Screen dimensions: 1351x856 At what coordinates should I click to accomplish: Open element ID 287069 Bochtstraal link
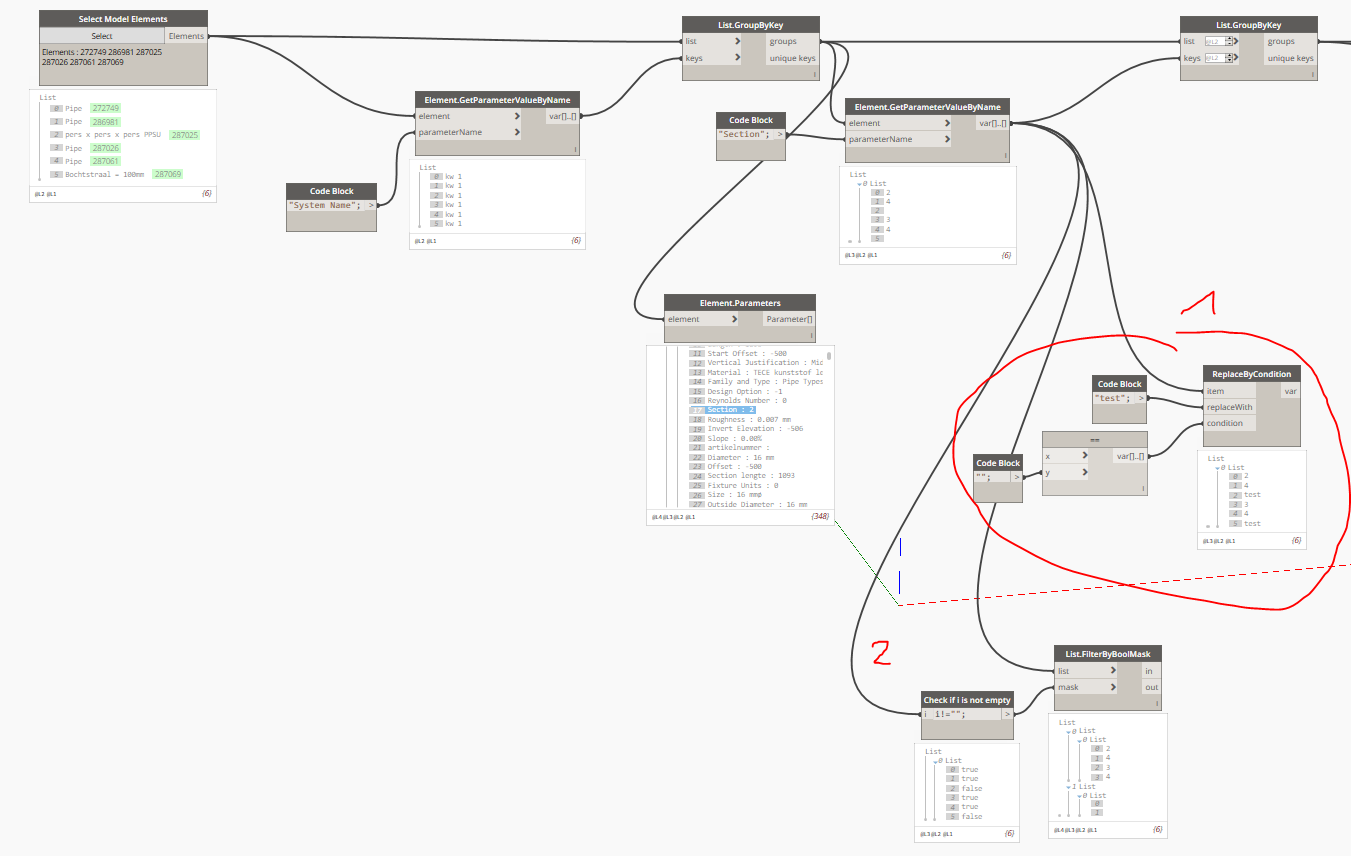[x=167, y=174]
